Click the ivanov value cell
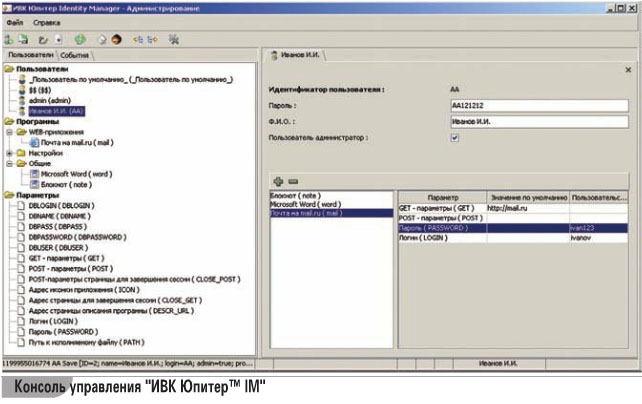 click(x=599, y=238)
